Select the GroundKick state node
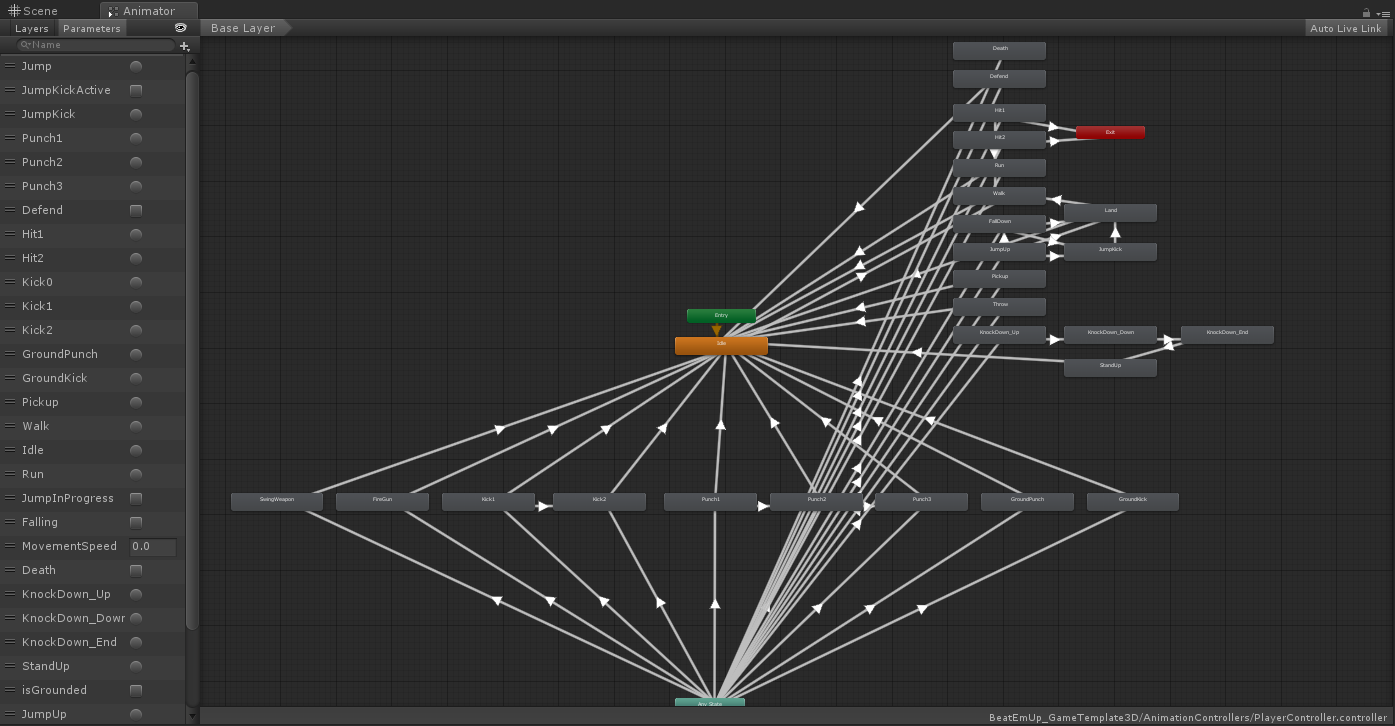The image size is (1395, 726). pyautogui.click(x=1133, y=501)
